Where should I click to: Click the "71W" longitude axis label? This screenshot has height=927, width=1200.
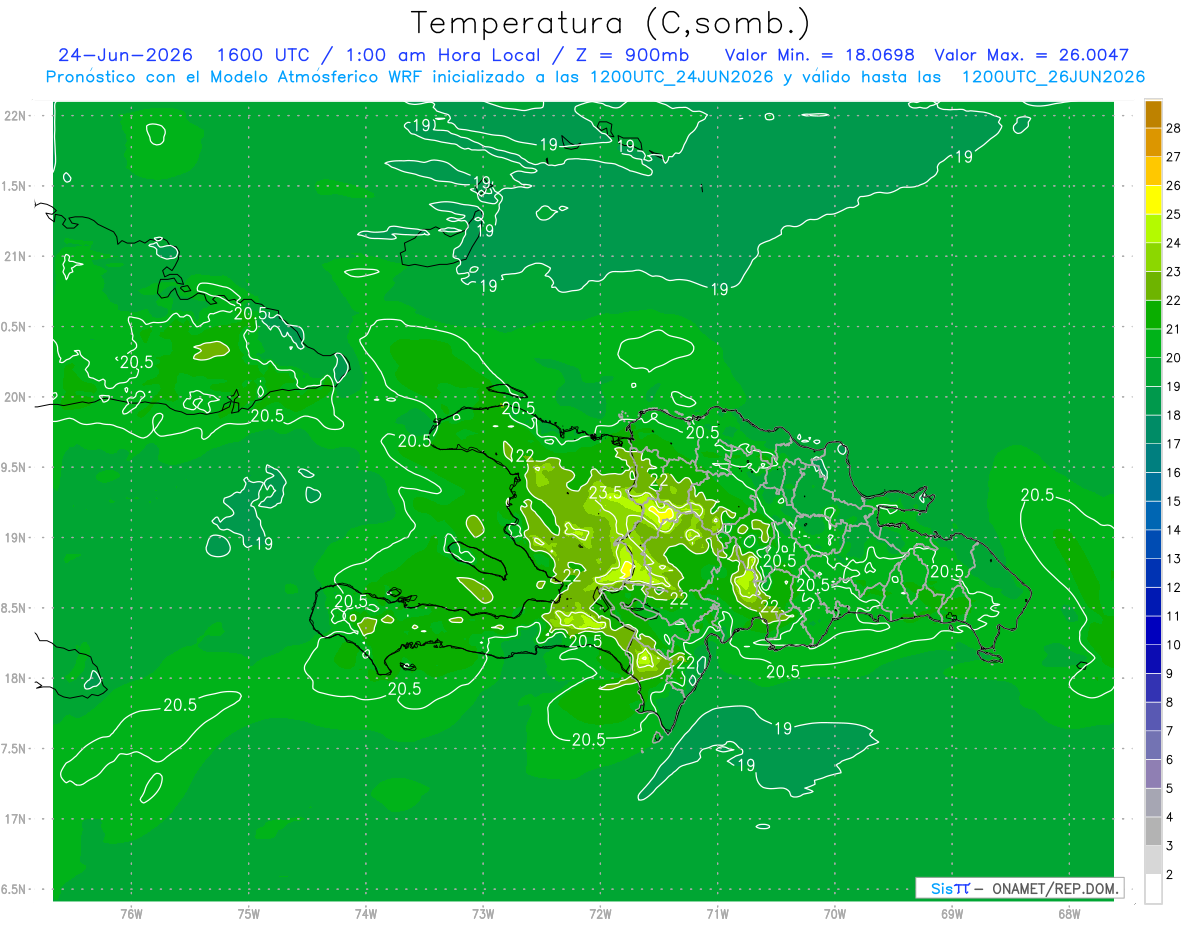(x=717, y=913)
